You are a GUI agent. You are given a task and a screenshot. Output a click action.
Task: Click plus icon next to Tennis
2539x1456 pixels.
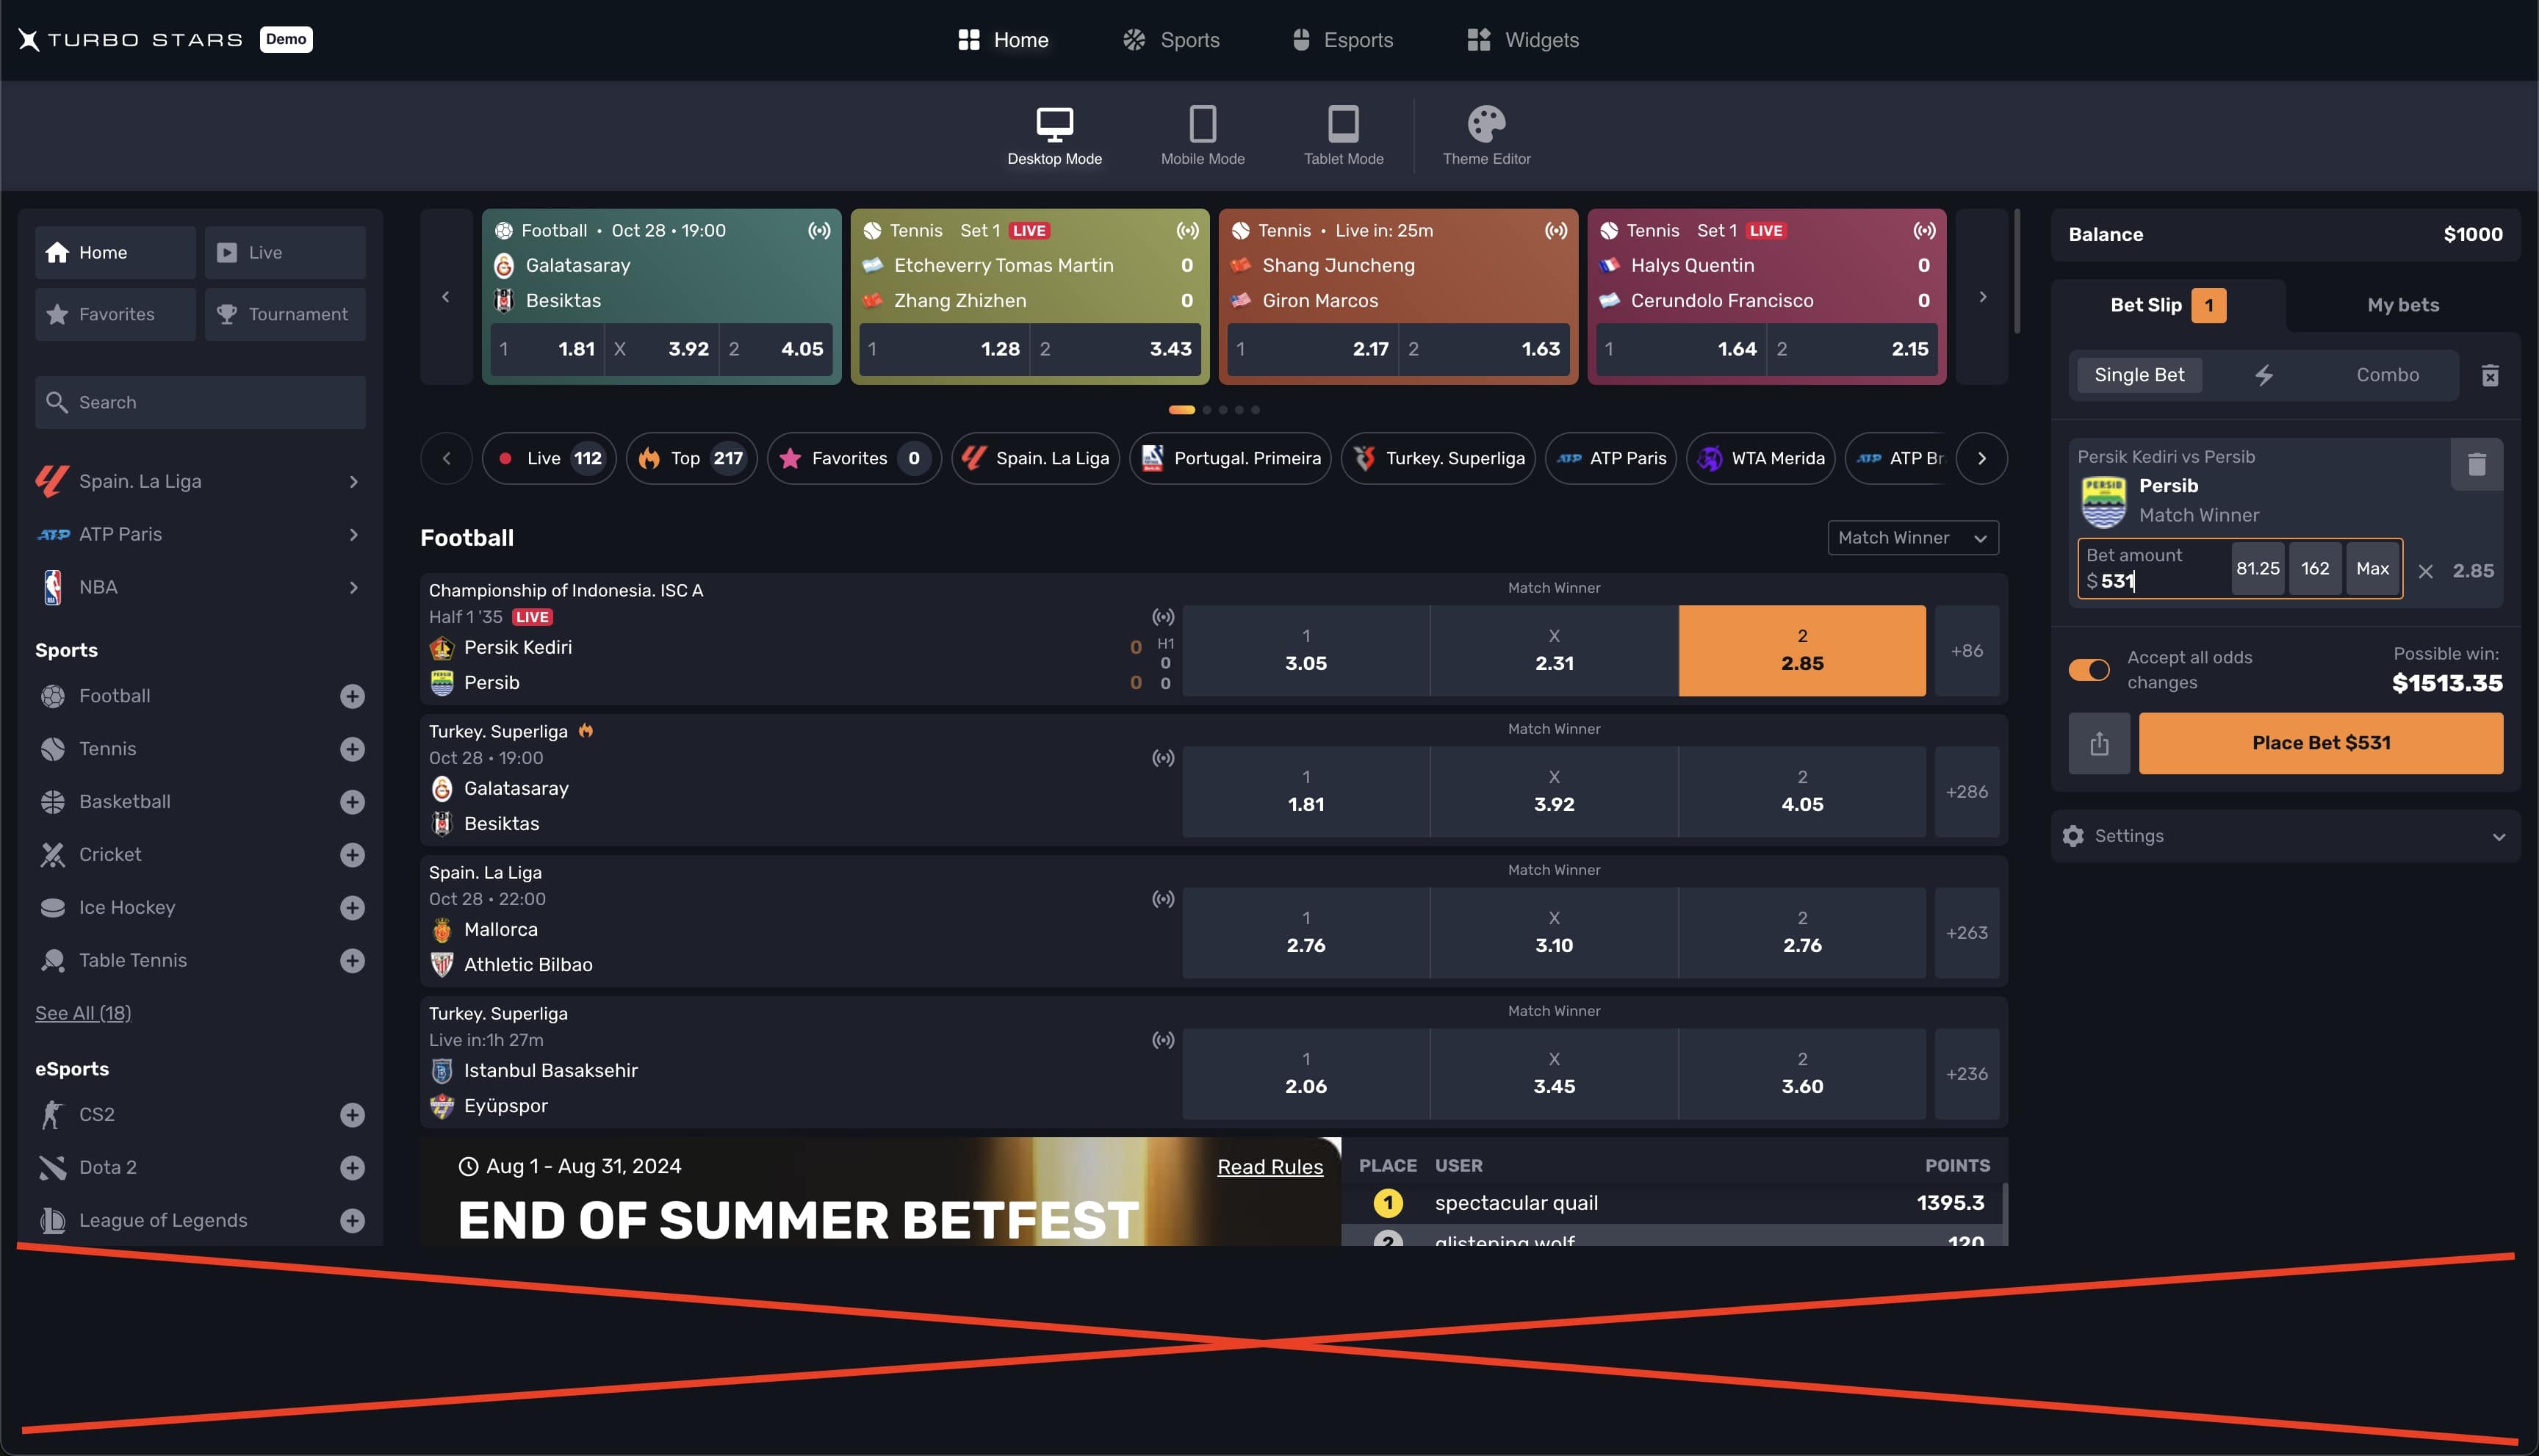pyautogui.click(x=352, y=749)
